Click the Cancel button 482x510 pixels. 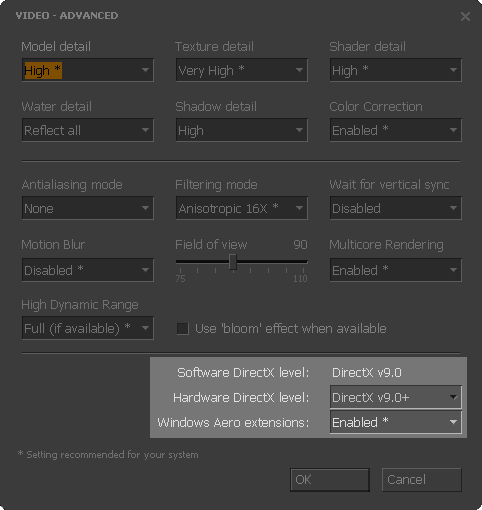click(x=422, y=480)
